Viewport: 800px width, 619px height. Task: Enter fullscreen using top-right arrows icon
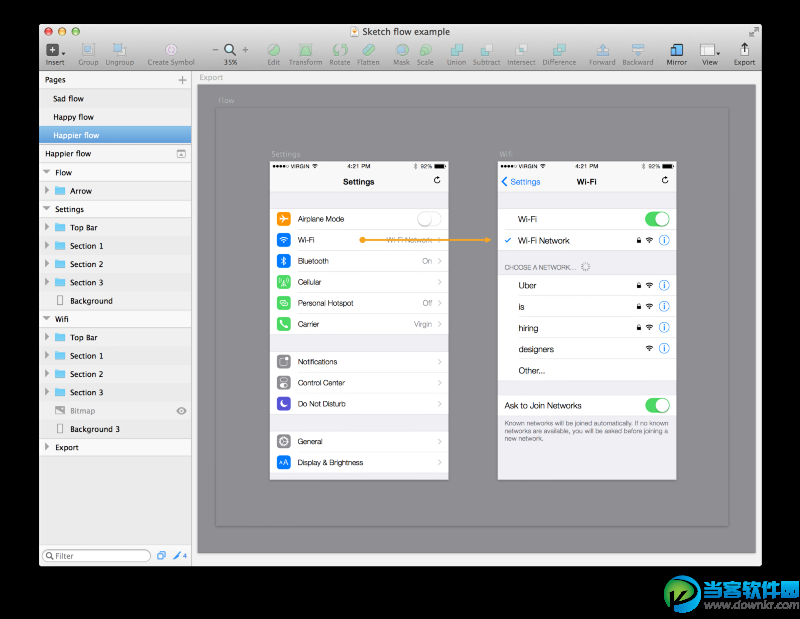point(754,32)
